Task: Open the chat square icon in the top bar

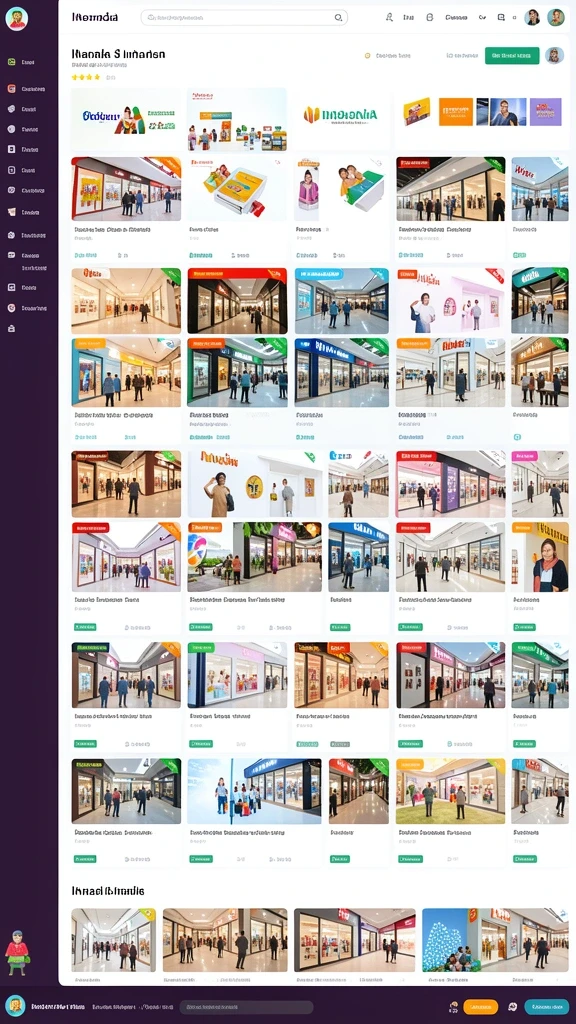Action: coord(501,18)
